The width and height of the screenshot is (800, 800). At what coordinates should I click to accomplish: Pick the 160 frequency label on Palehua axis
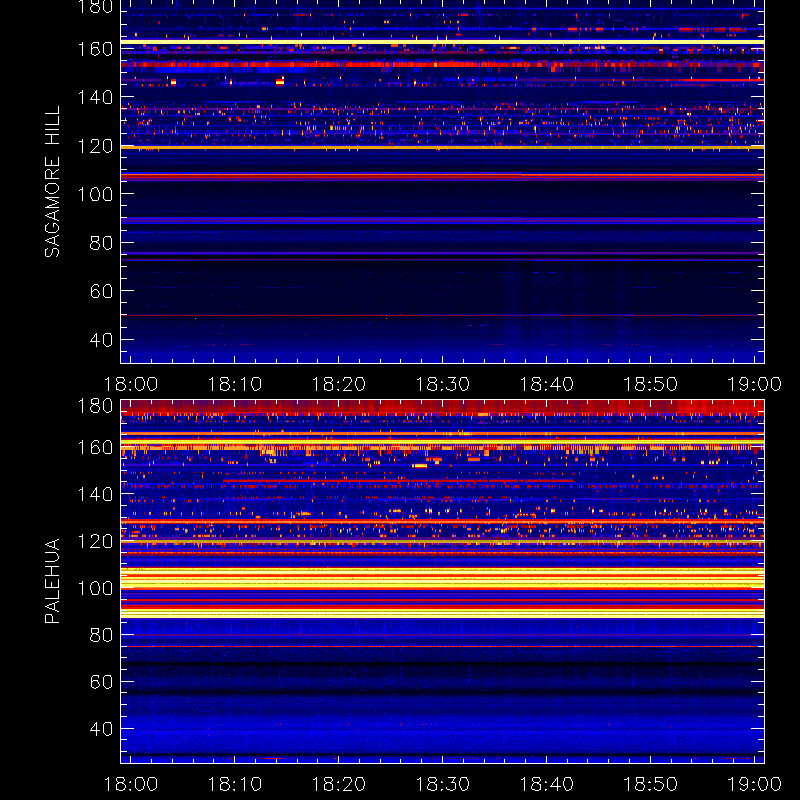[95, 448]
